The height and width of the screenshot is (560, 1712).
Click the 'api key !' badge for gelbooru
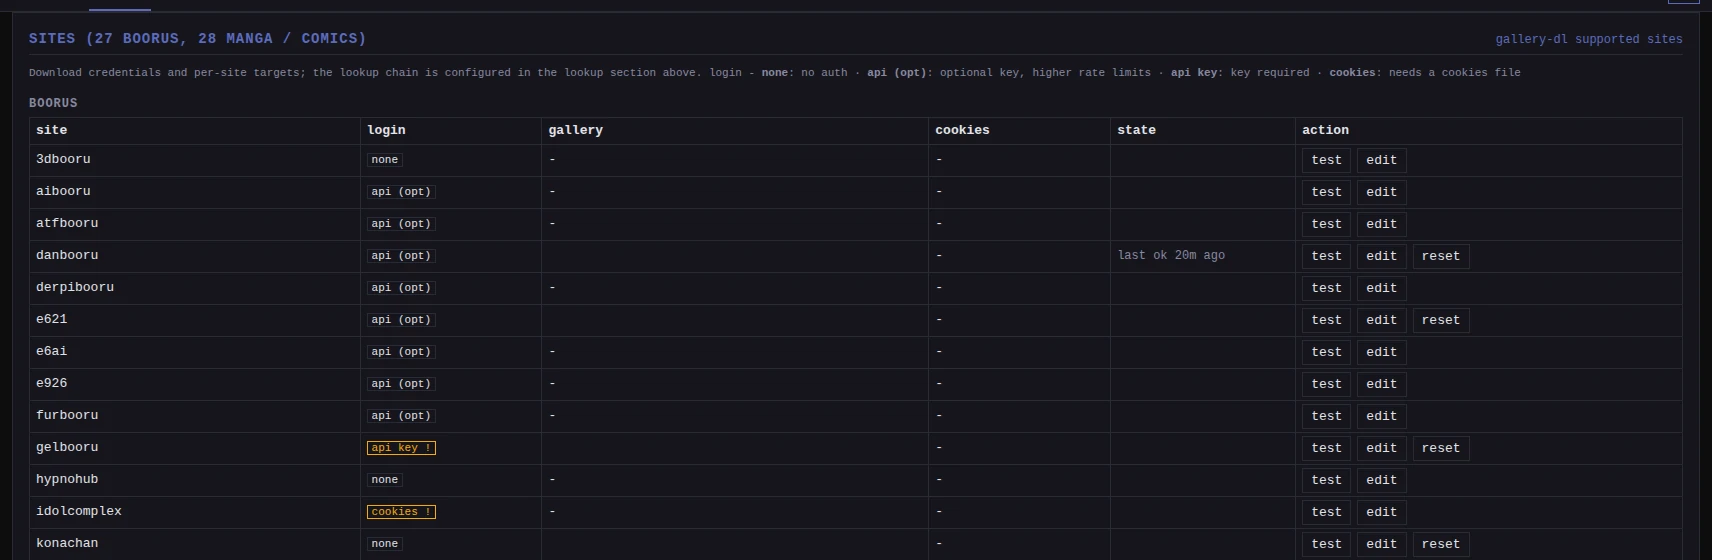click(x=401, y=448)
